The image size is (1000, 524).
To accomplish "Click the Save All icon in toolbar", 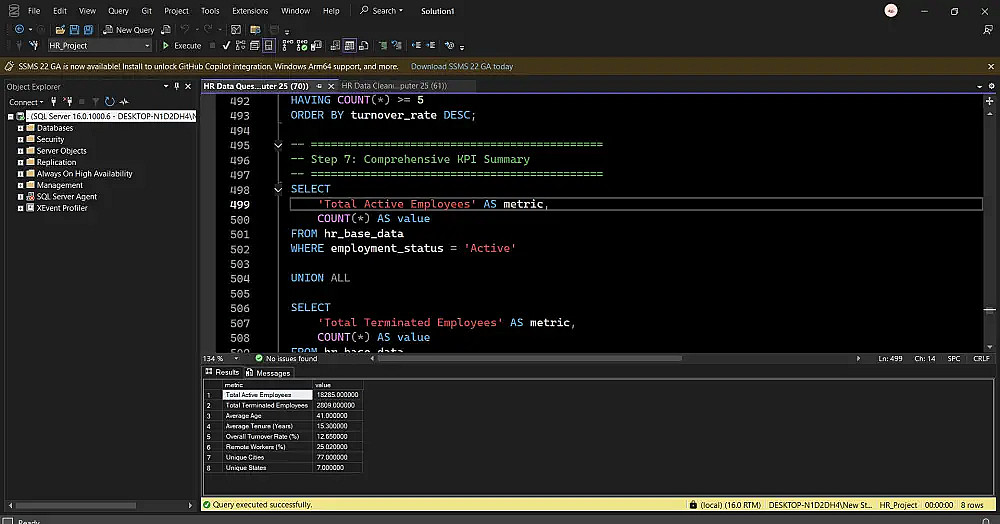I will tap(89, 30).
